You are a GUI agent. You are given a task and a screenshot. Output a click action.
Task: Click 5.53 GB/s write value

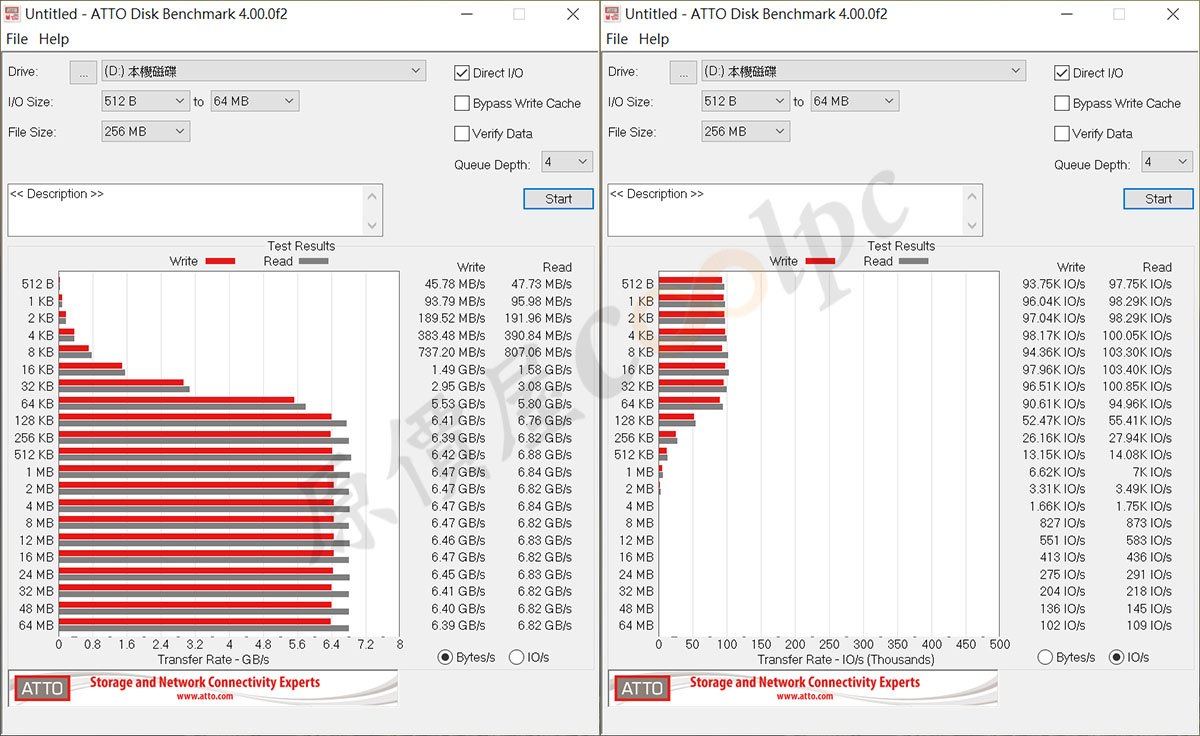(458, 403)
